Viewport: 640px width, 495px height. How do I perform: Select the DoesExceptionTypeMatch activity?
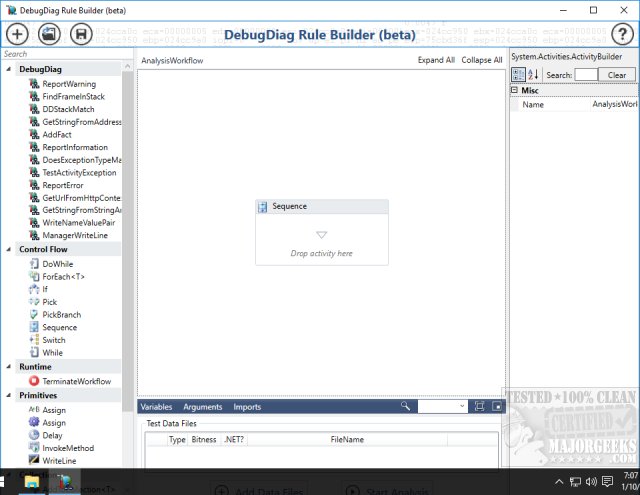75,160
